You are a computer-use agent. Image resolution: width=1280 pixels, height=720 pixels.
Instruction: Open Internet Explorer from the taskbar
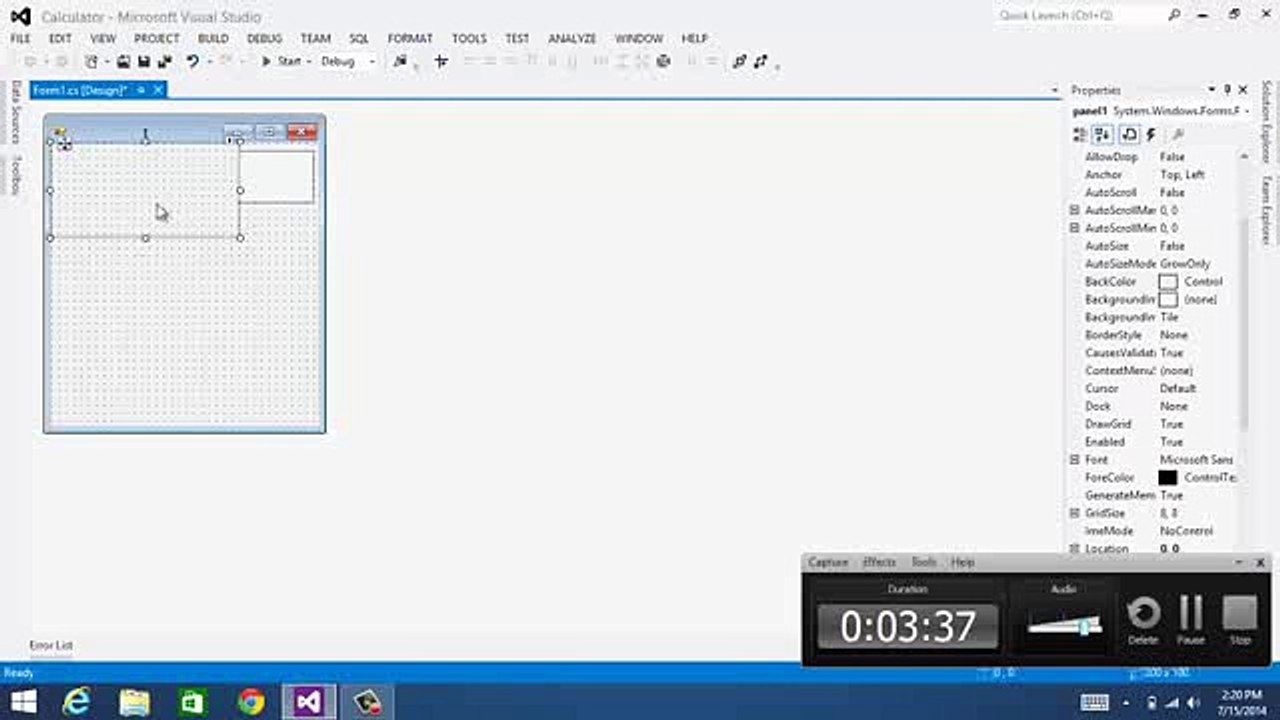tap(77, 702)
